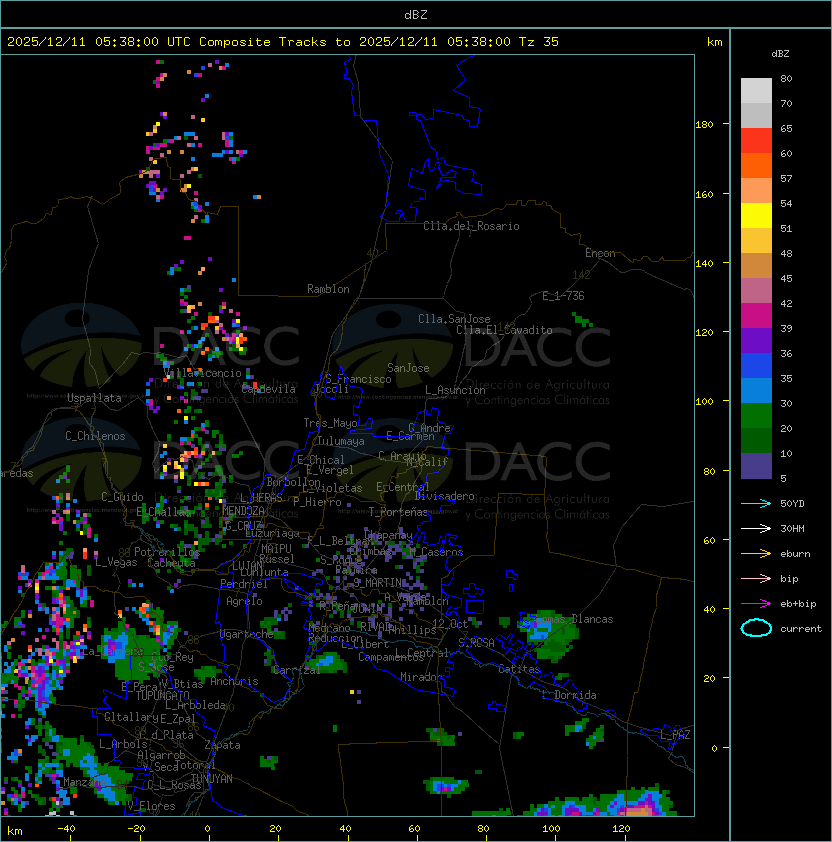Image resolution: width=832 pixels, height=842 pixels.
Task: Click the strong echo cell near Villavicencio
Action: click(237, 339)
